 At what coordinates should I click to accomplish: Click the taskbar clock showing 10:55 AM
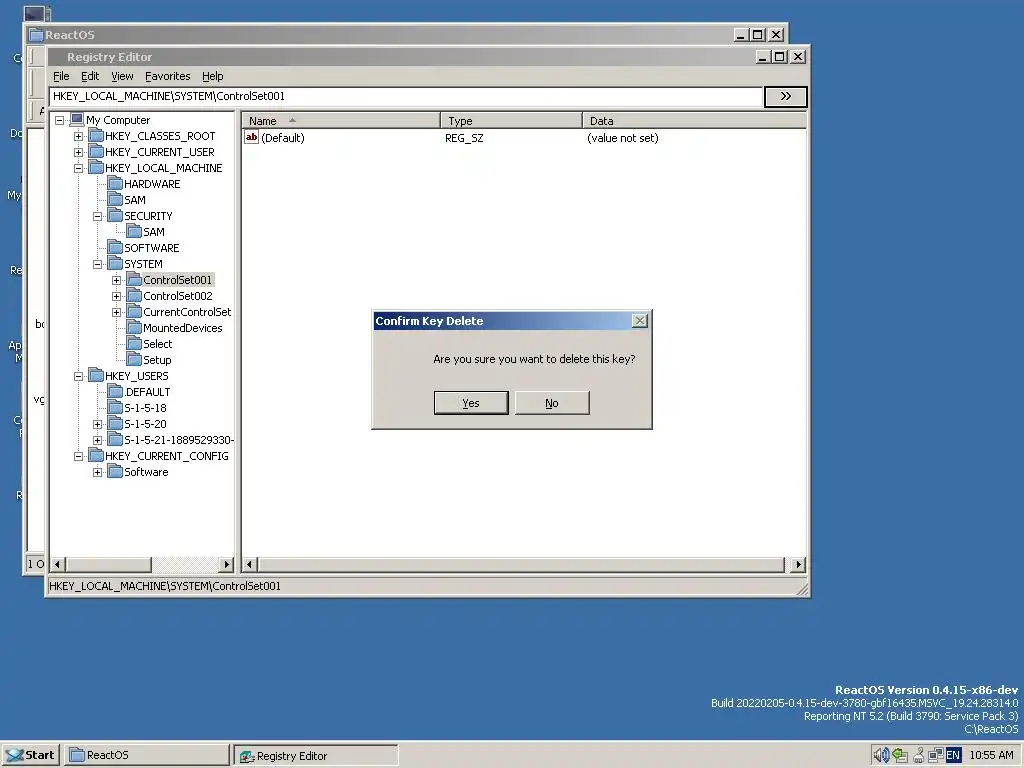click(x=991, y=755)
